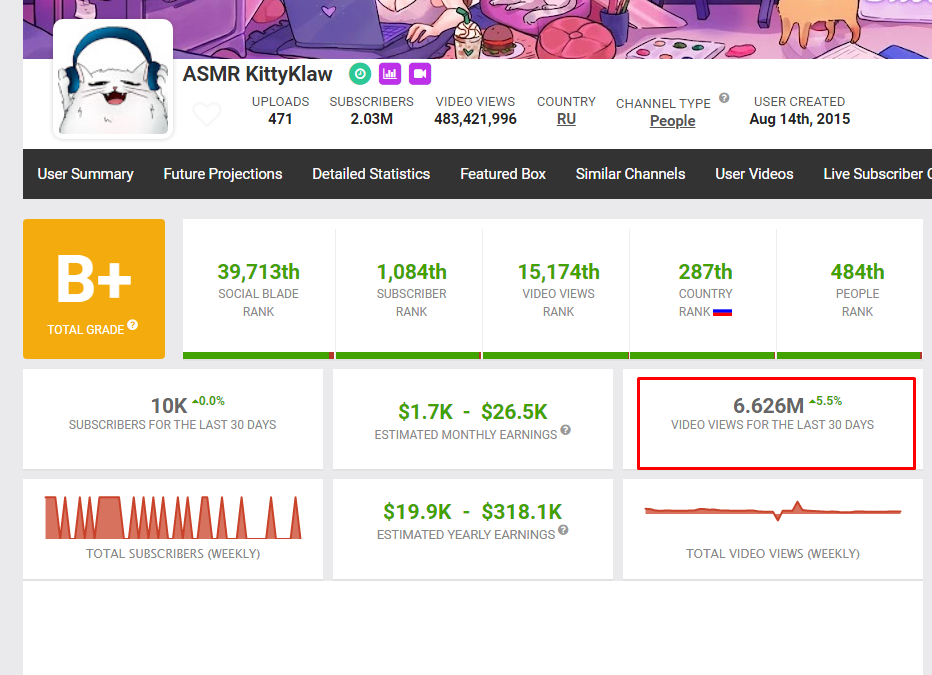Click the purple bar chart icon beside channel name

pyautogui.click(x=390, y=74)
